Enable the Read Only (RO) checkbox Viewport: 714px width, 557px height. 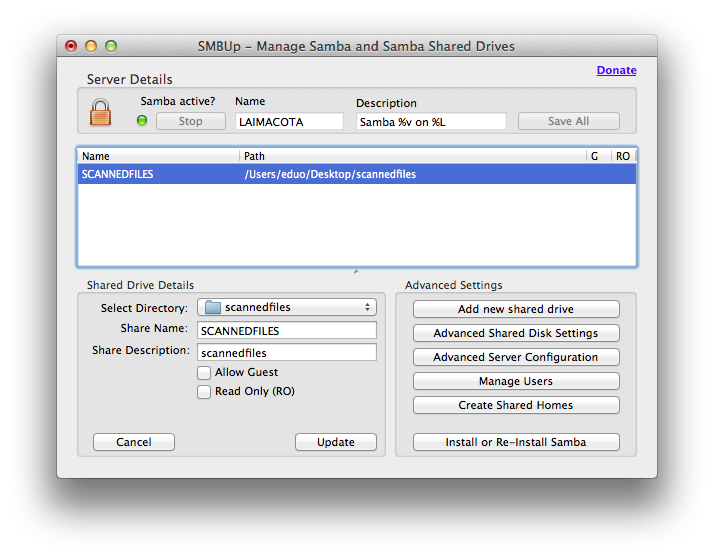pos(204,392)
